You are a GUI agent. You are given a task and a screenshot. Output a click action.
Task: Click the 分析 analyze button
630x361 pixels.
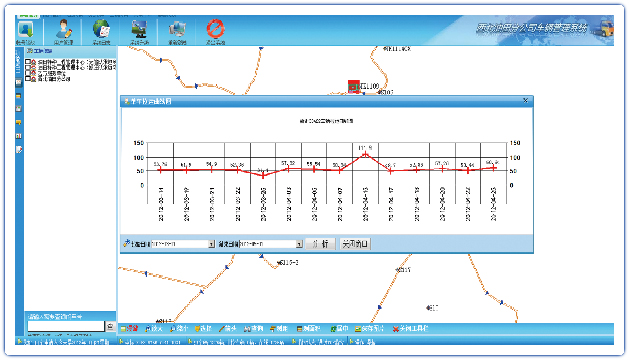320,244
